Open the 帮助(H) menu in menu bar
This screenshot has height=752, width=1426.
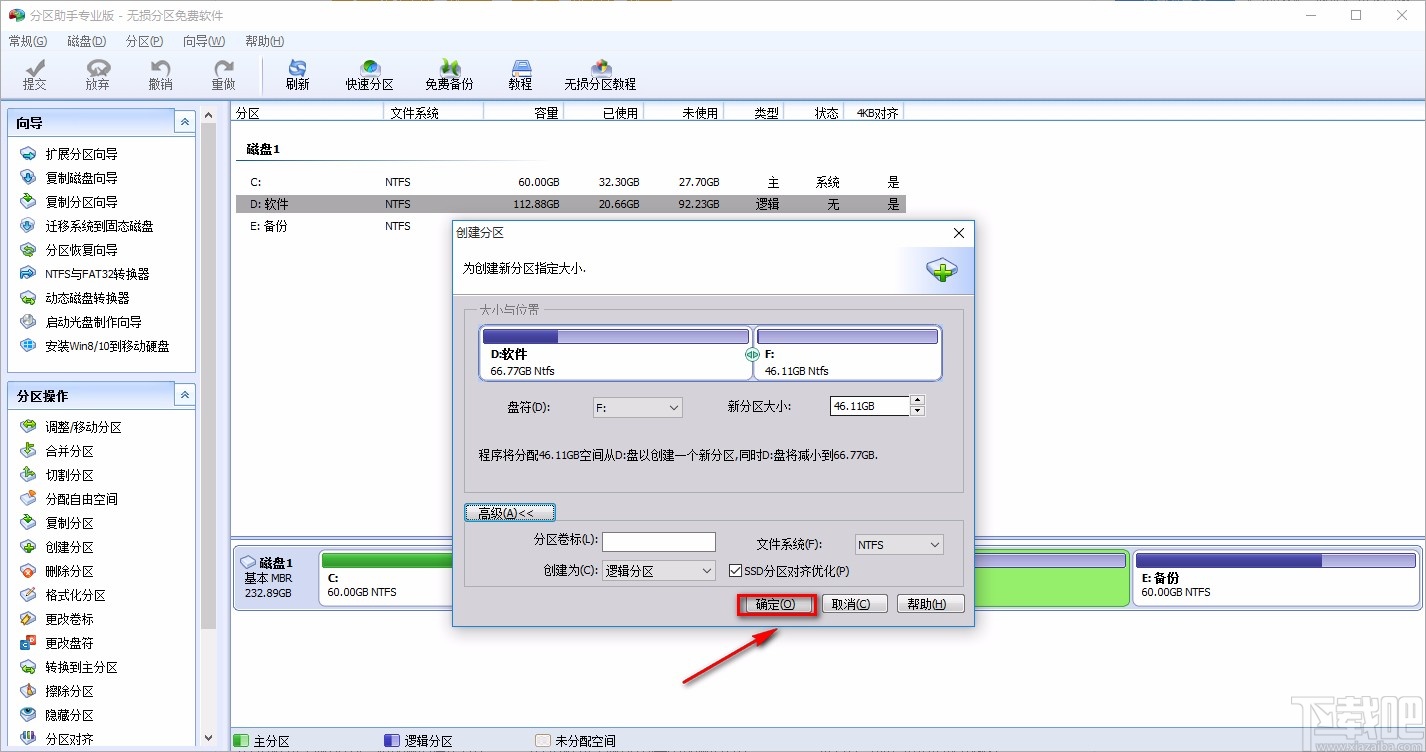point(265,41)
